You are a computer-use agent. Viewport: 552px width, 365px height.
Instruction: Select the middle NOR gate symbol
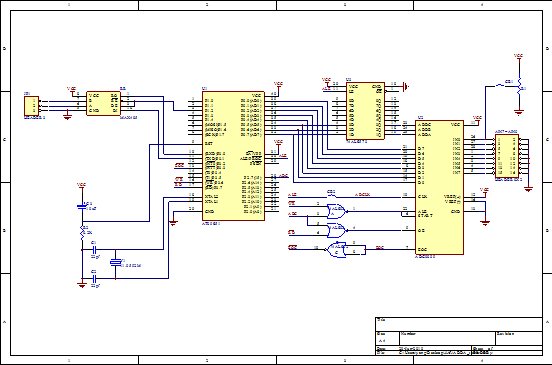click(337, 230)
